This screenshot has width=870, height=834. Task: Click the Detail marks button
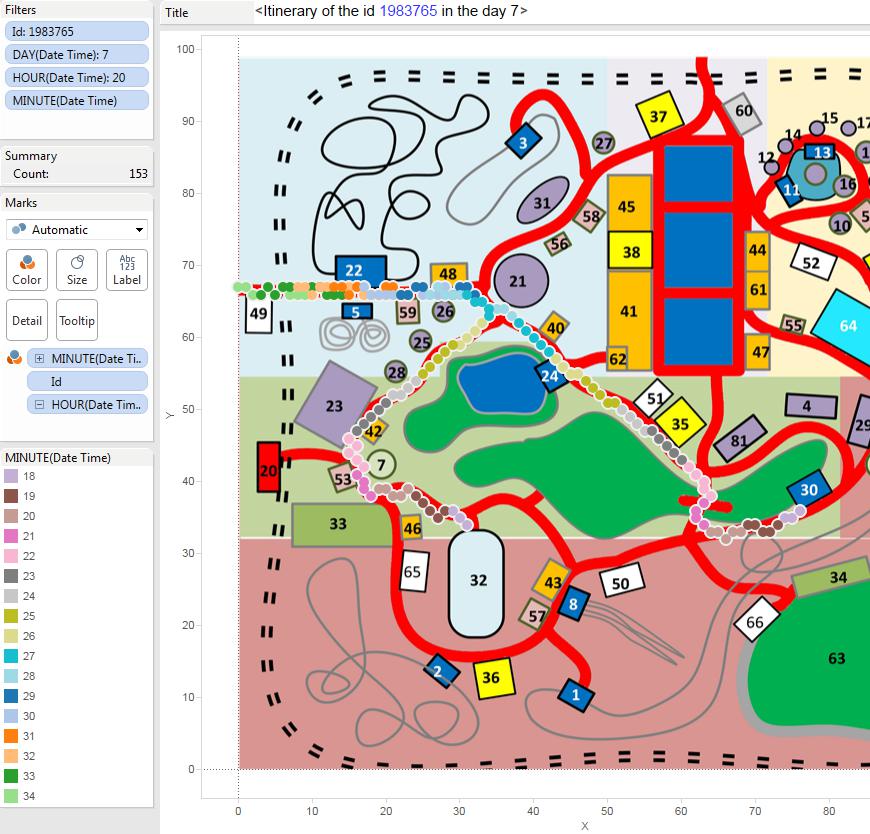pos(27,320)
